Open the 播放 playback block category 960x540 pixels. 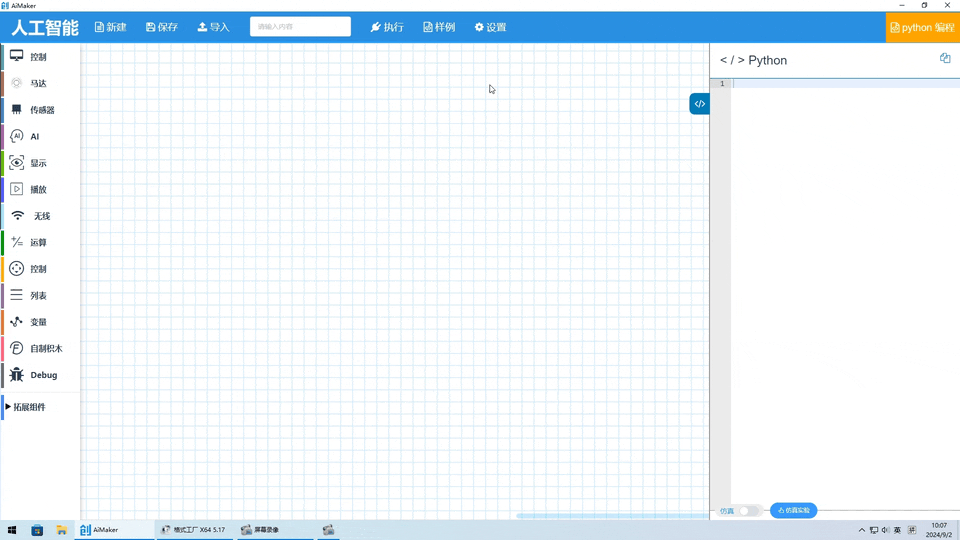point(40,189)
